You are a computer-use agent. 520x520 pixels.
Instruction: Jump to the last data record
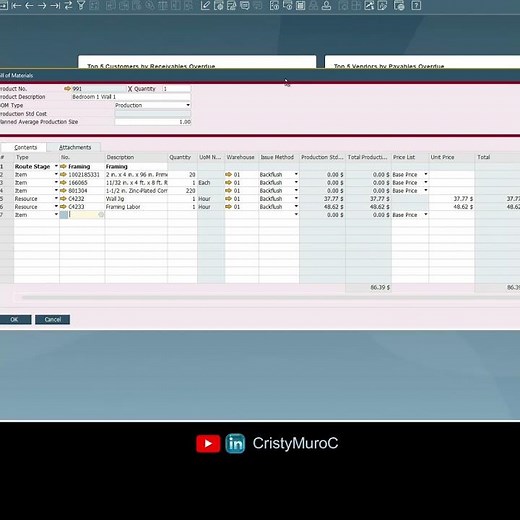[55, 5]
